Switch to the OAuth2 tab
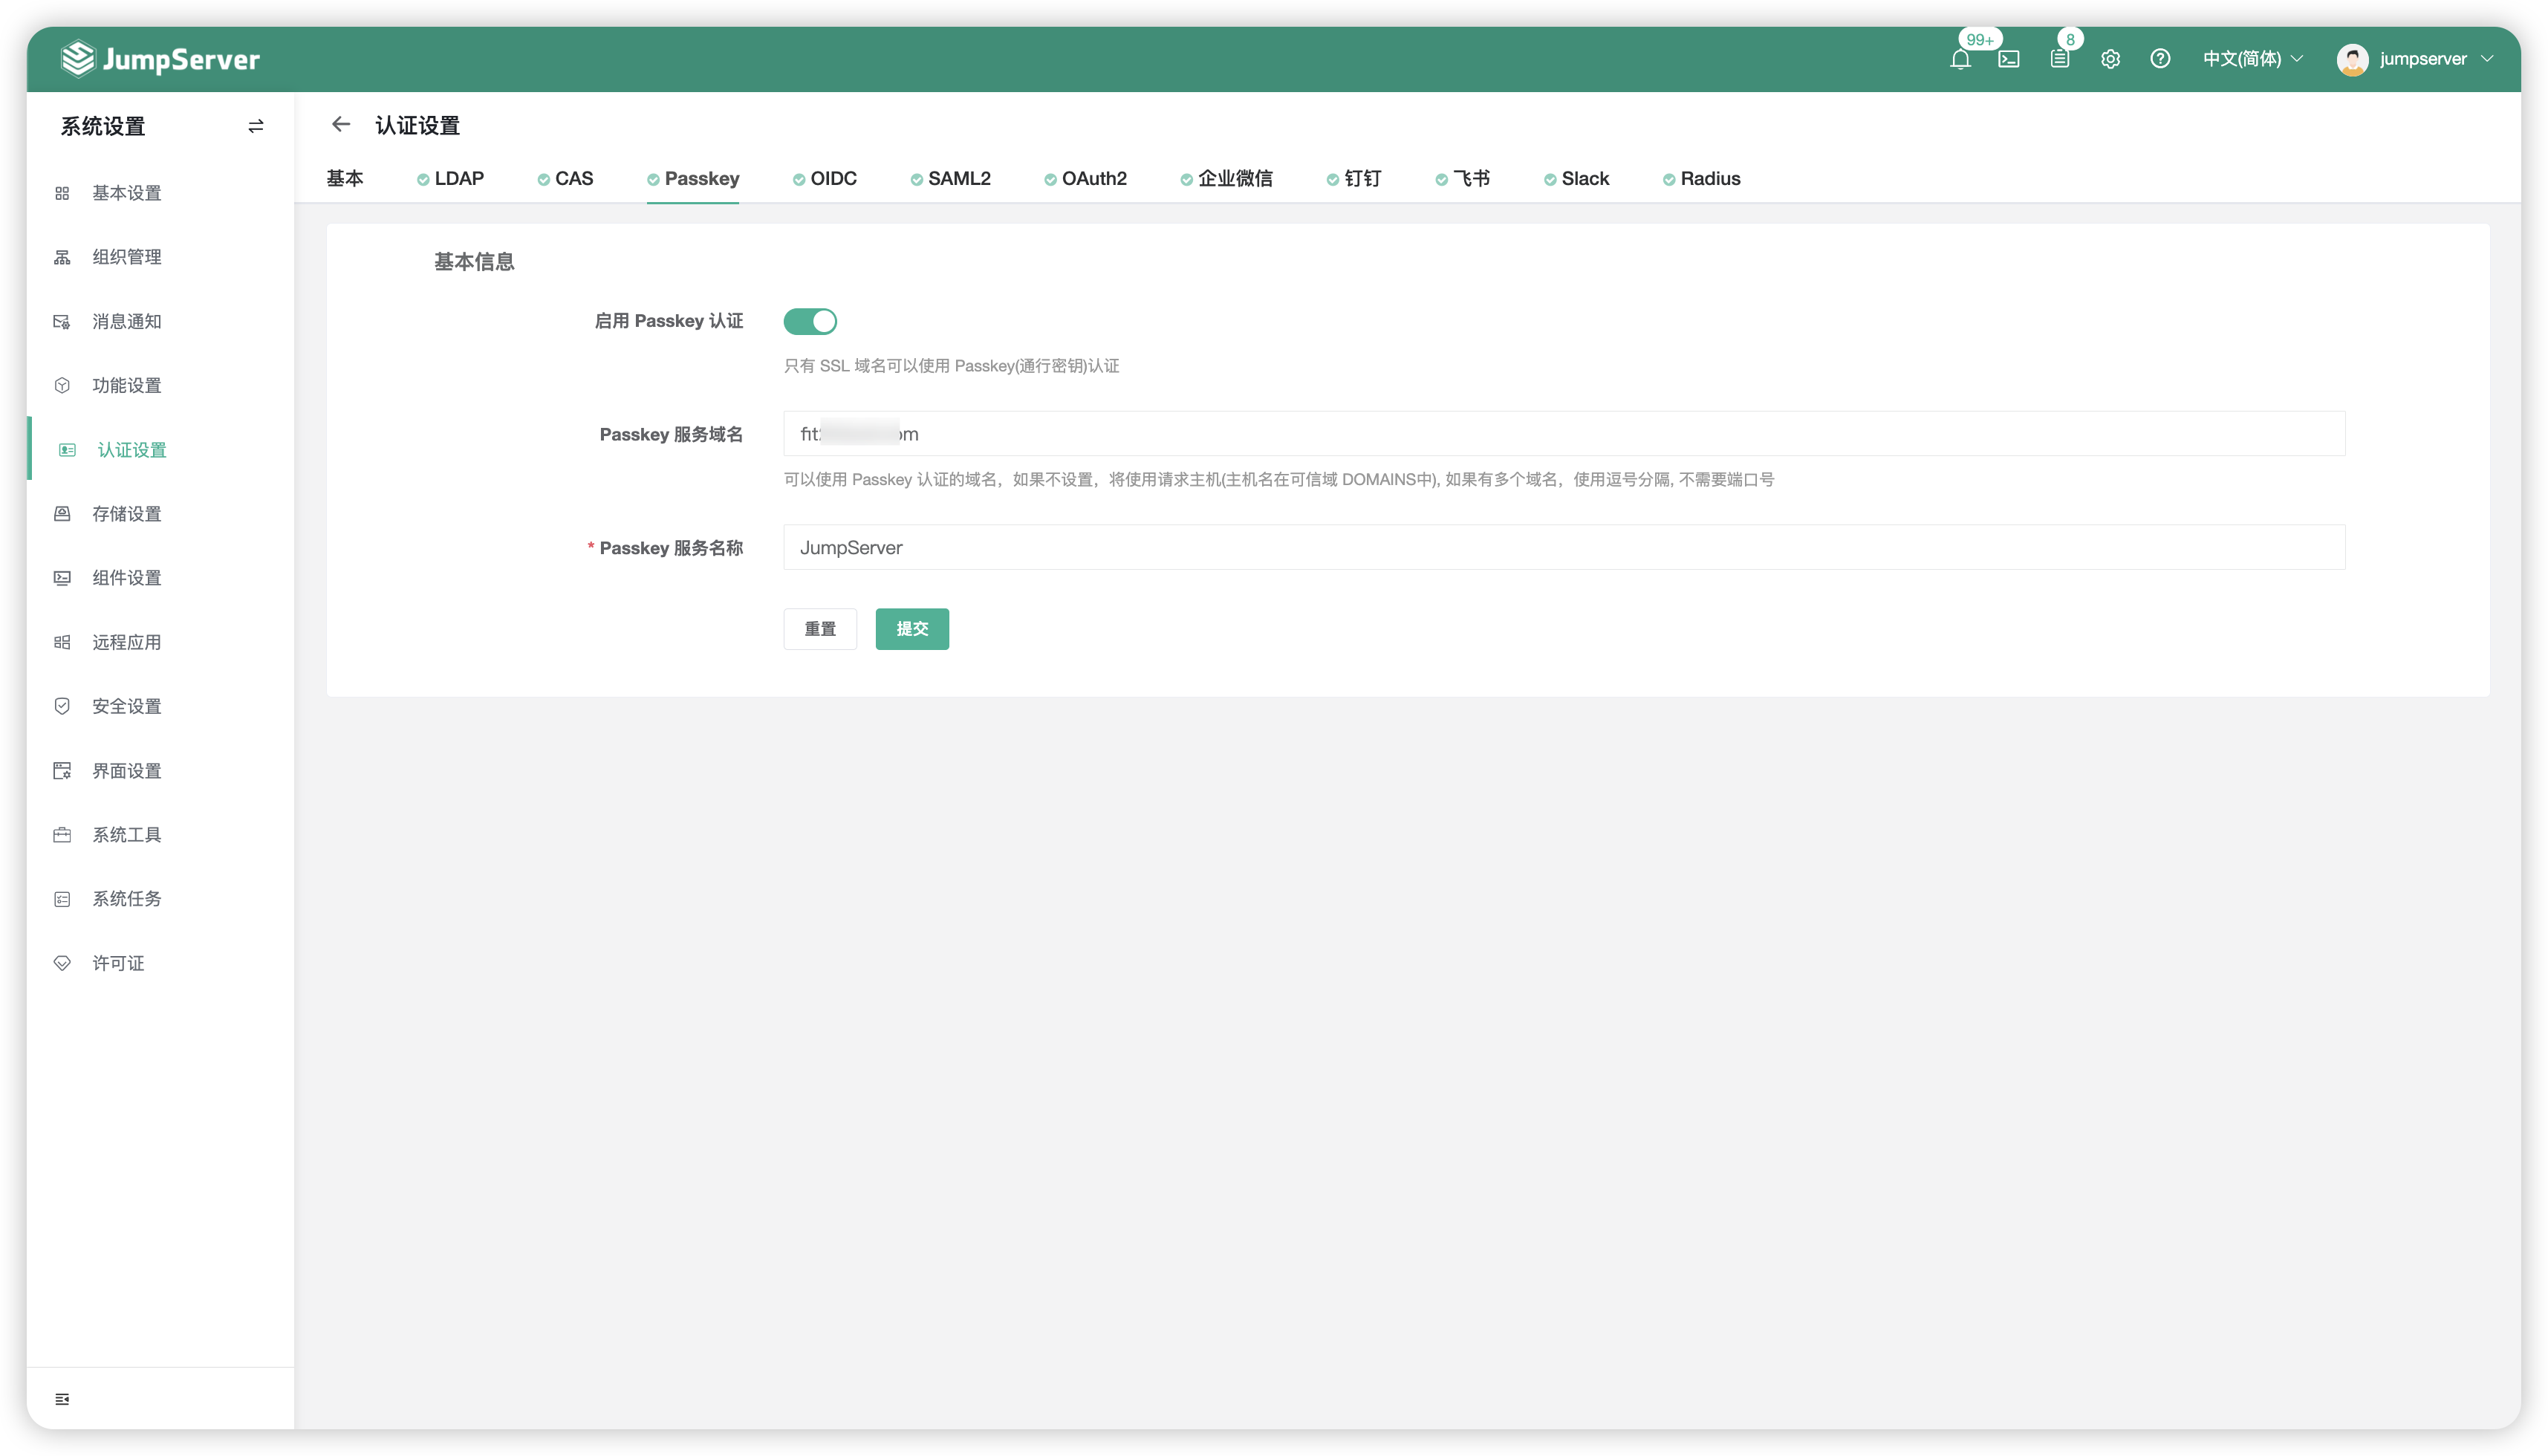Image resolution: width=2548 pixels, height=1456 pixels. tap(1085, 179)
